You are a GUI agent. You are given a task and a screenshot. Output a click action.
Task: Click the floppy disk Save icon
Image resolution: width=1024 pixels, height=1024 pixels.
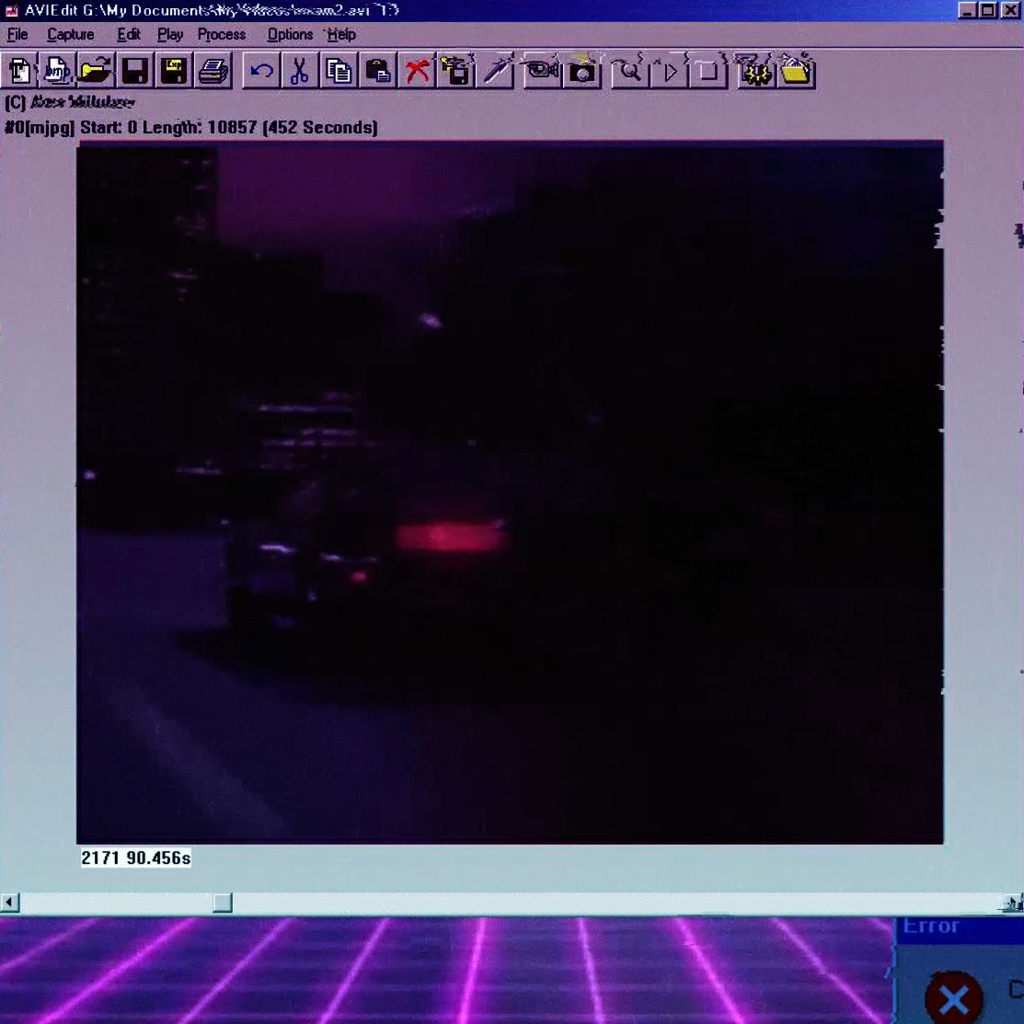click(135, 71)
